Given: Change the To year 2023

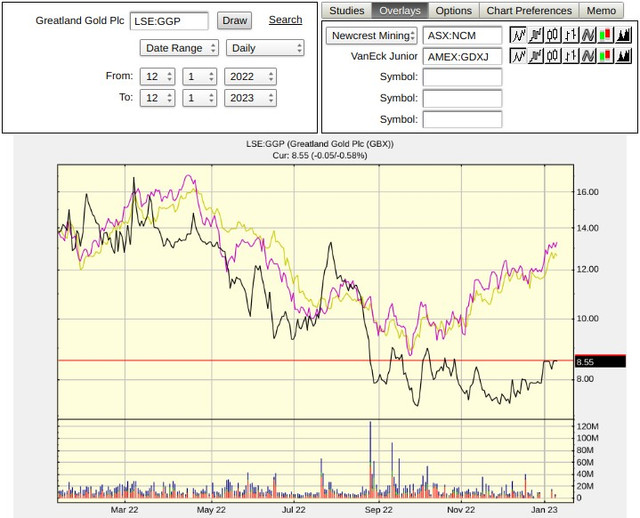Looking at the screenshot, I should click(x=250, y=98).
